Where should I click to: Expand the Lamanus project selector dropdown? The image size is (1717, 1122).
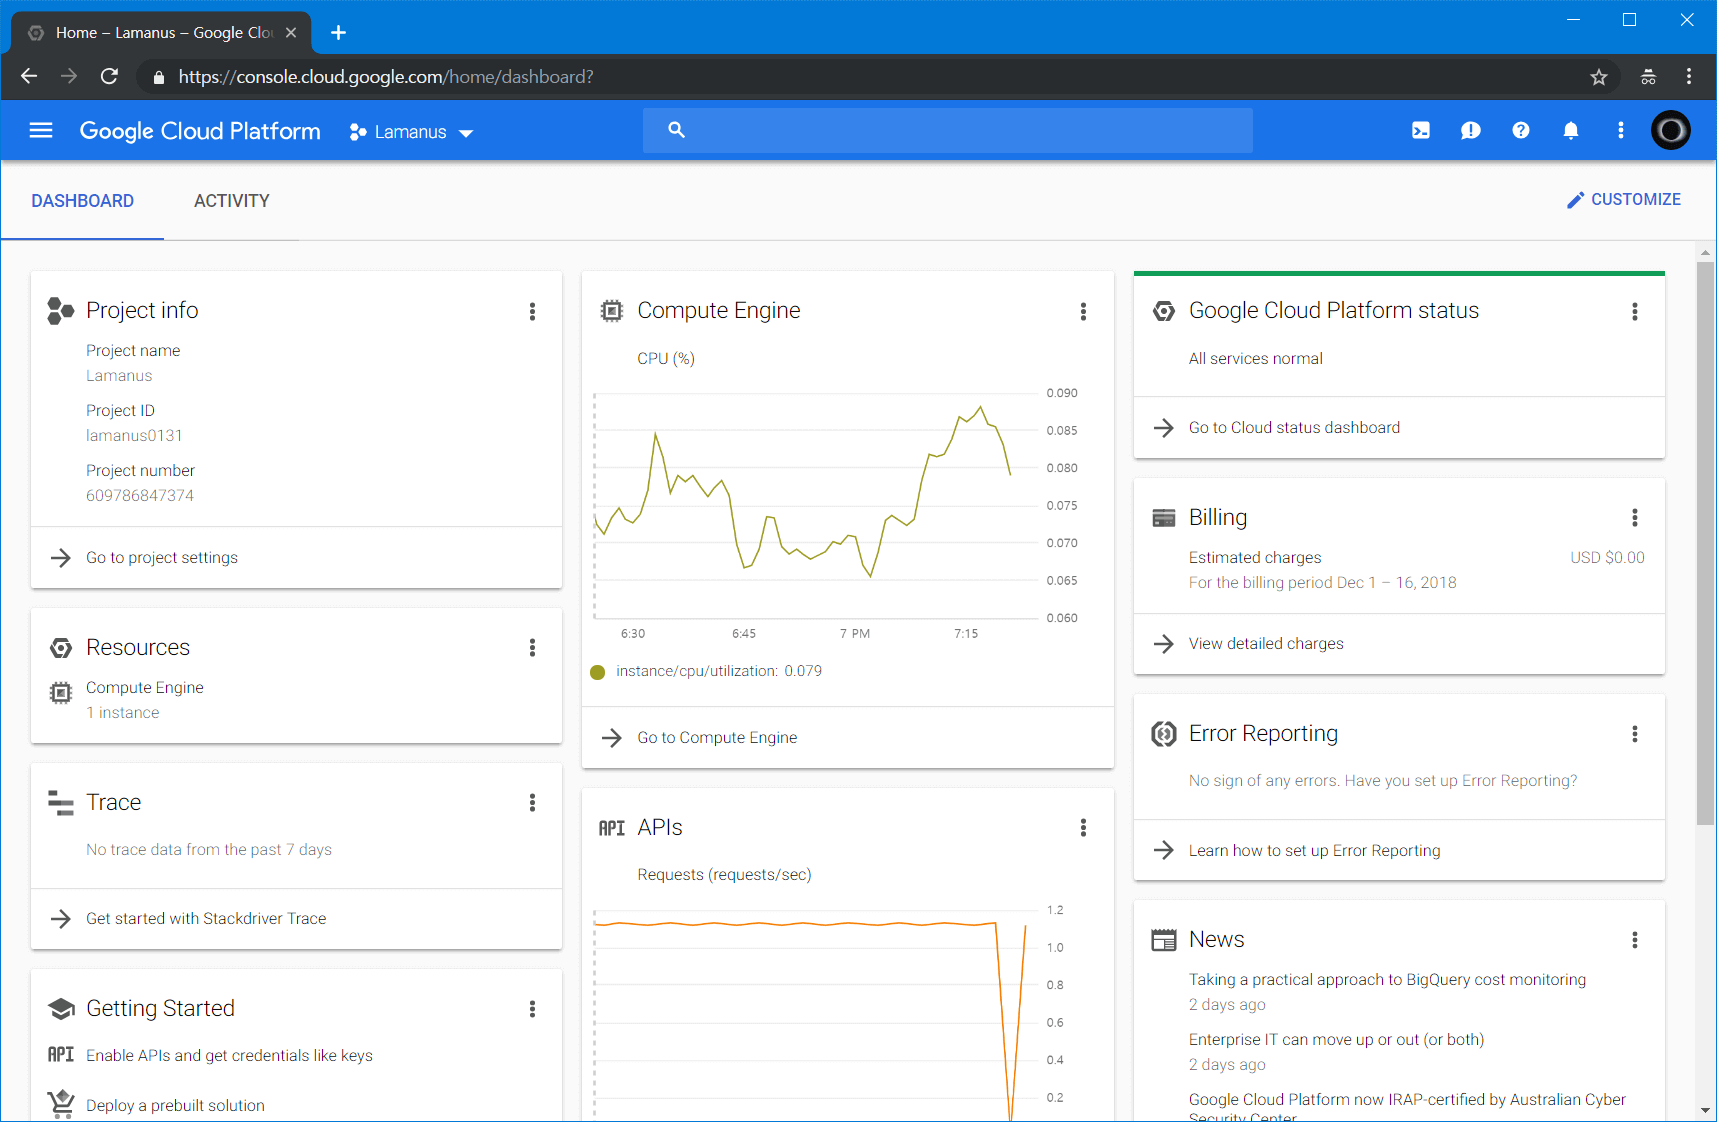pos(412,132)
